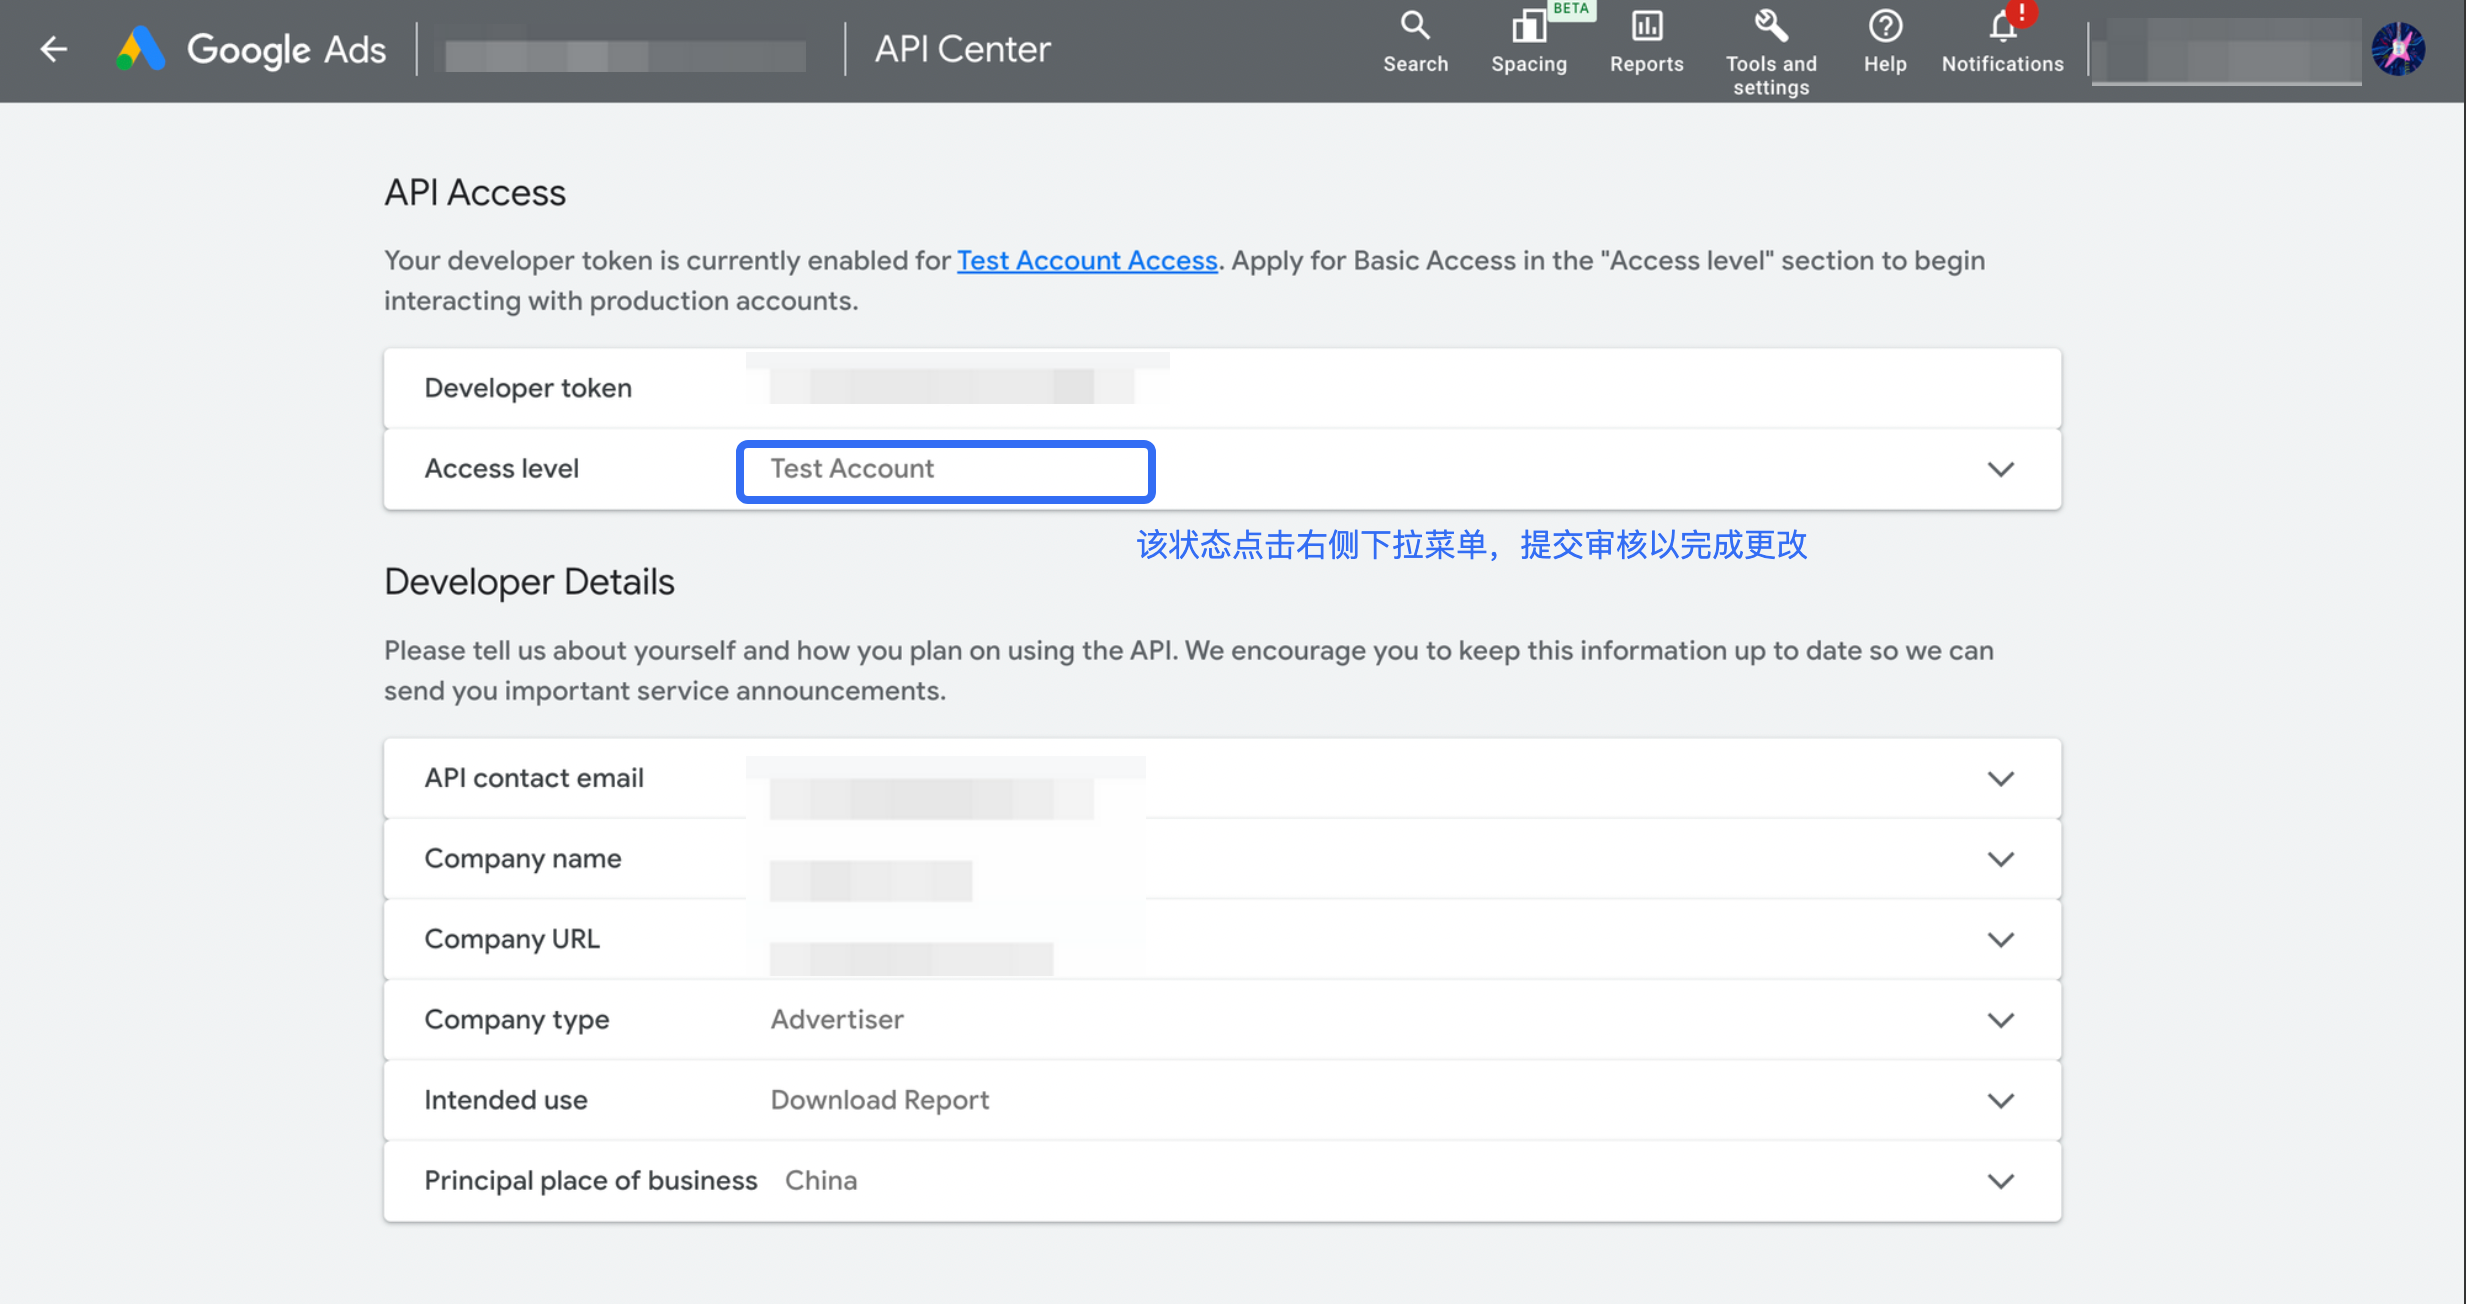This screenshot has height=1304, width=2466.
Task: Expand the Company type row
Action: point(2000,1020)
